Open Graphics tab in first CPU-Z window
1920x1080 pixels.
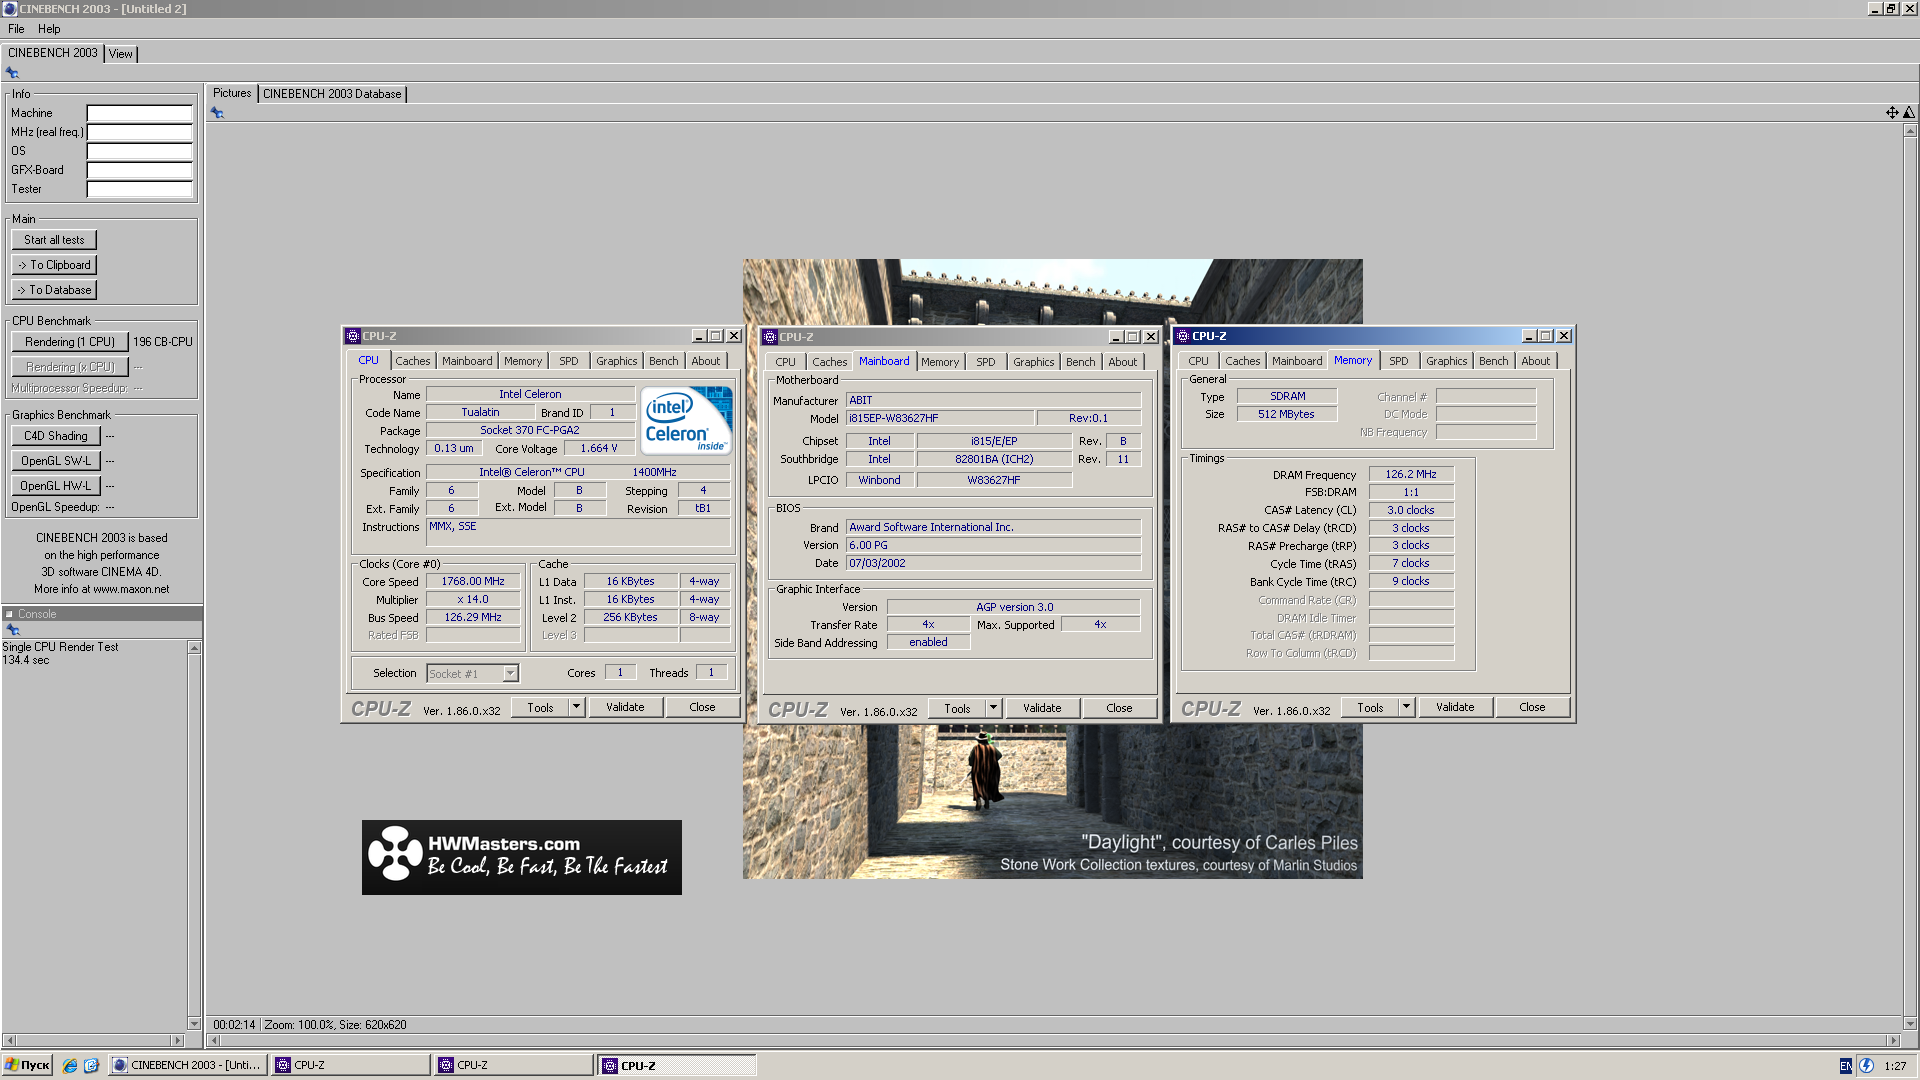pos(616,361)
